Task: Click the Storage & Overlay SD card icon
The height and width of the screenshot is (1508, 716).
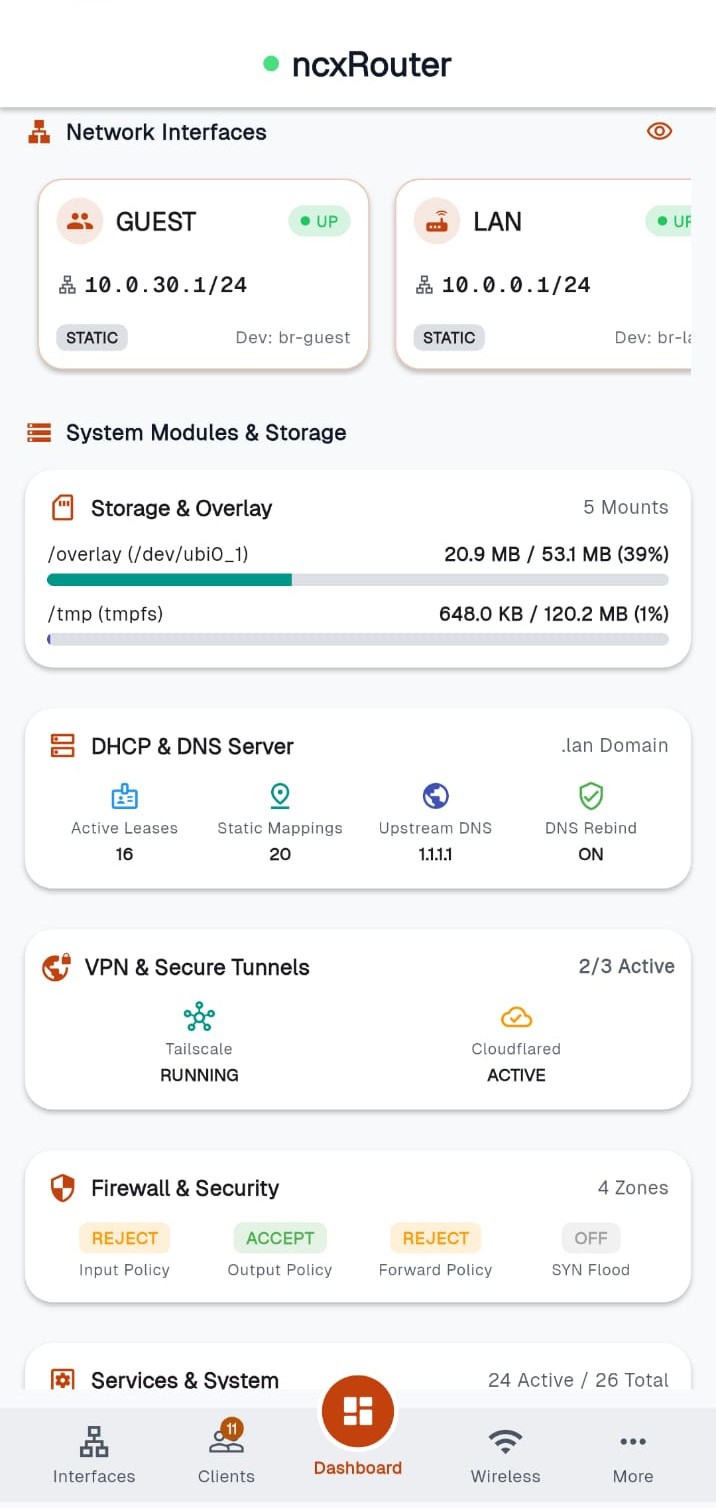Action: coord(63,508)
